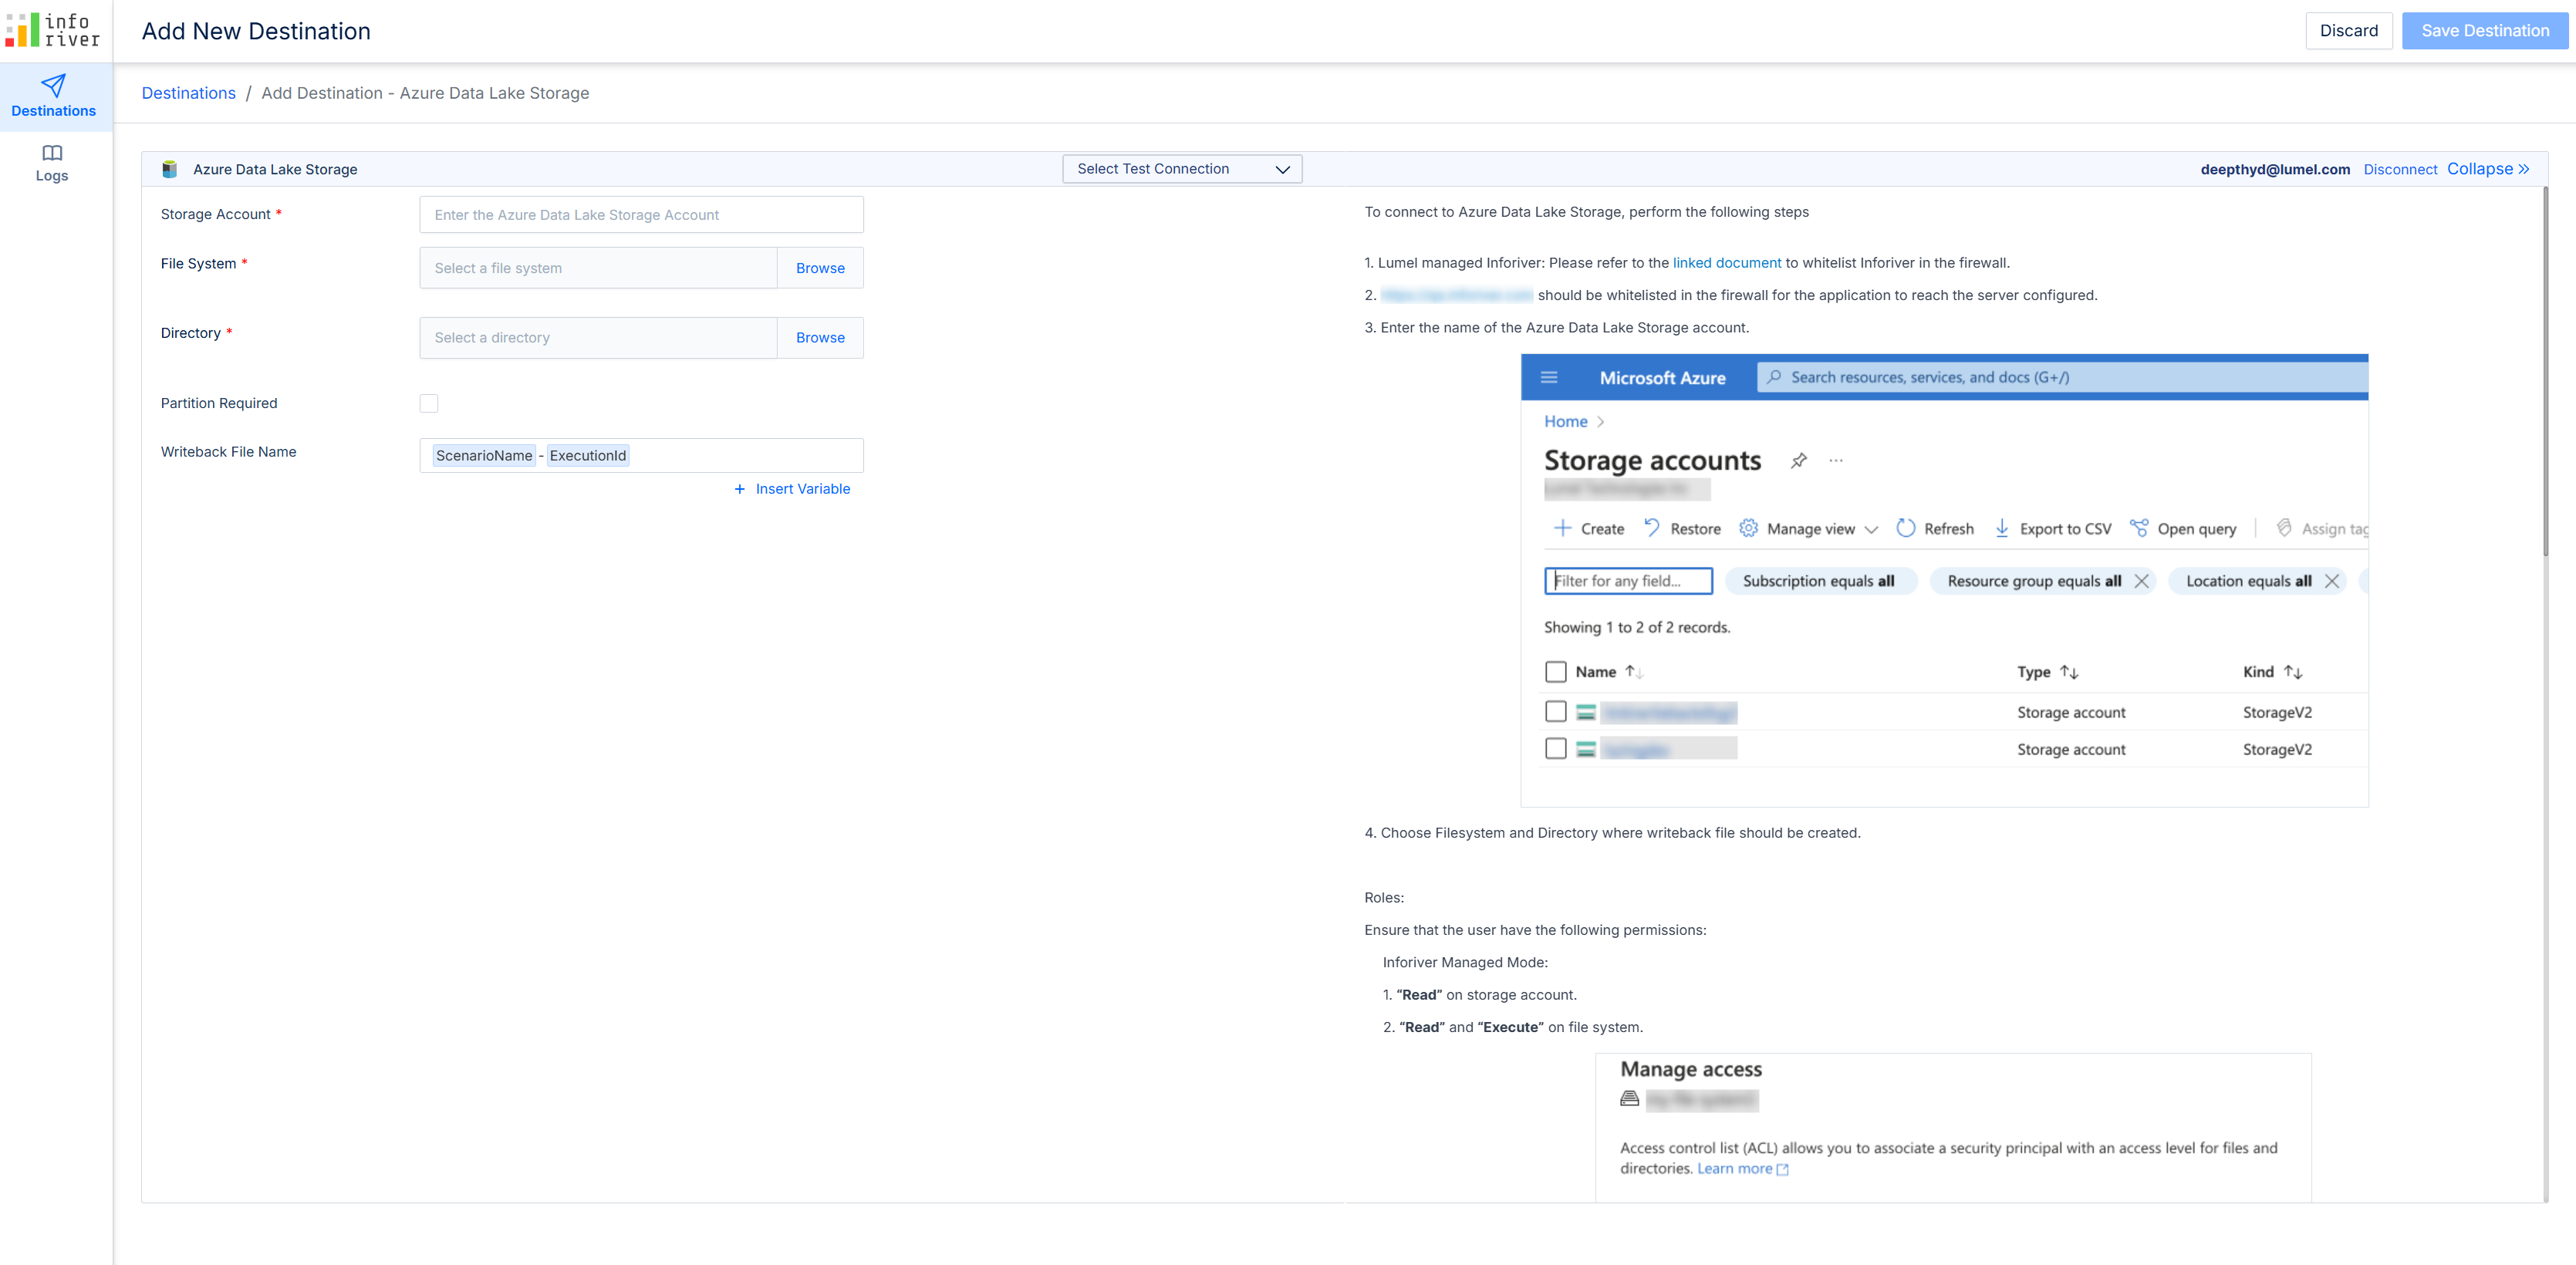Enable the Partition Required checkbox
Viewport: 2576px width, 1265px height.
click(x=429, y=403)
